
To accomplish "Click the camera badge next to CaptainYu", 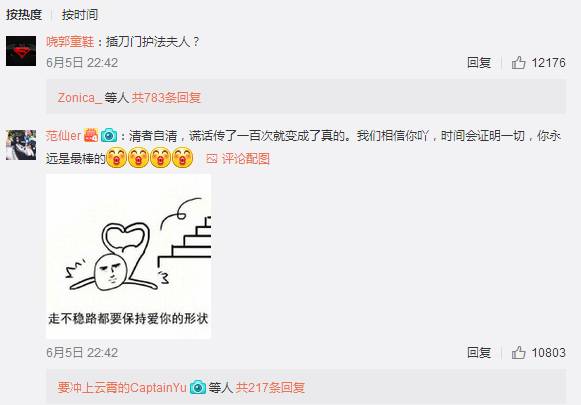I will [x=198, y=388].
